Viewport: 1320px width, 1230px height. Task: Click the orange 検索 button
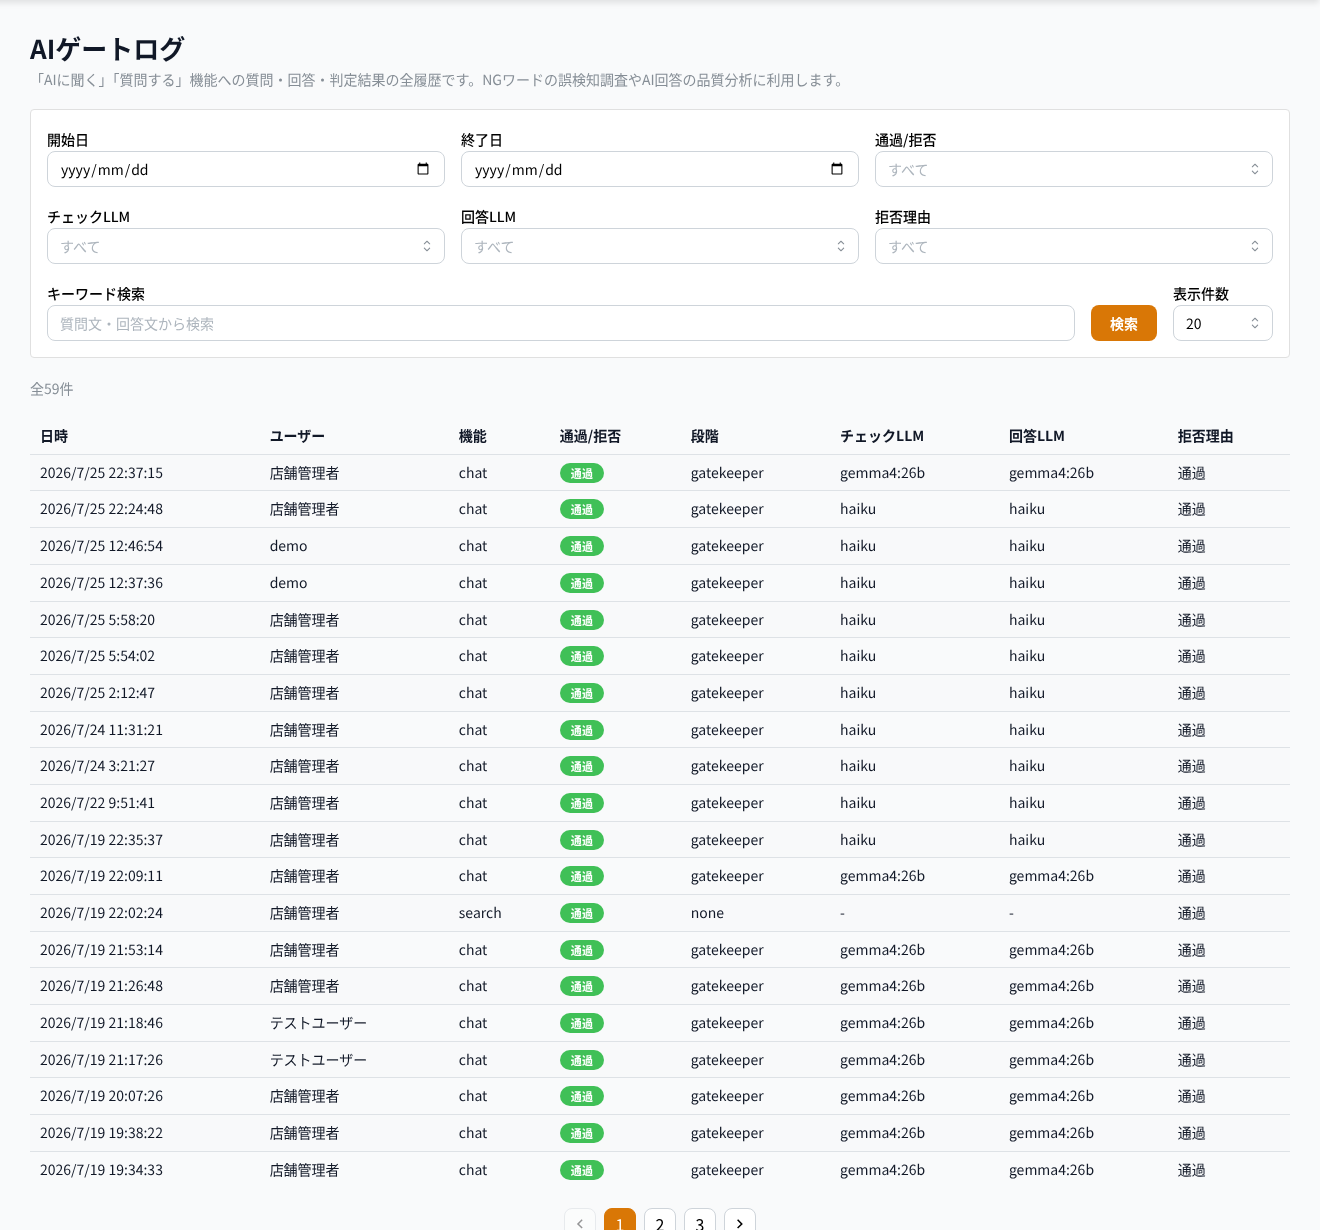[1124, 323]
